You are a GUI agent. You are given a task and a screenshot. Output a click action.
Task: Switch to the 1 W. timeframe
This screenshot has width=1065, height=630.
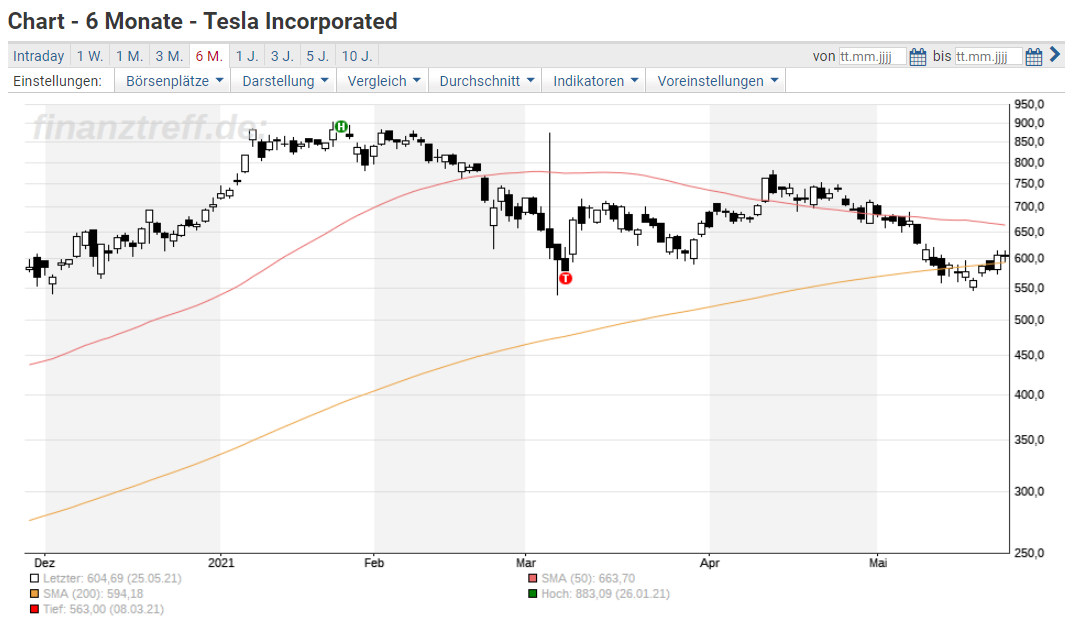click(90, 56)
